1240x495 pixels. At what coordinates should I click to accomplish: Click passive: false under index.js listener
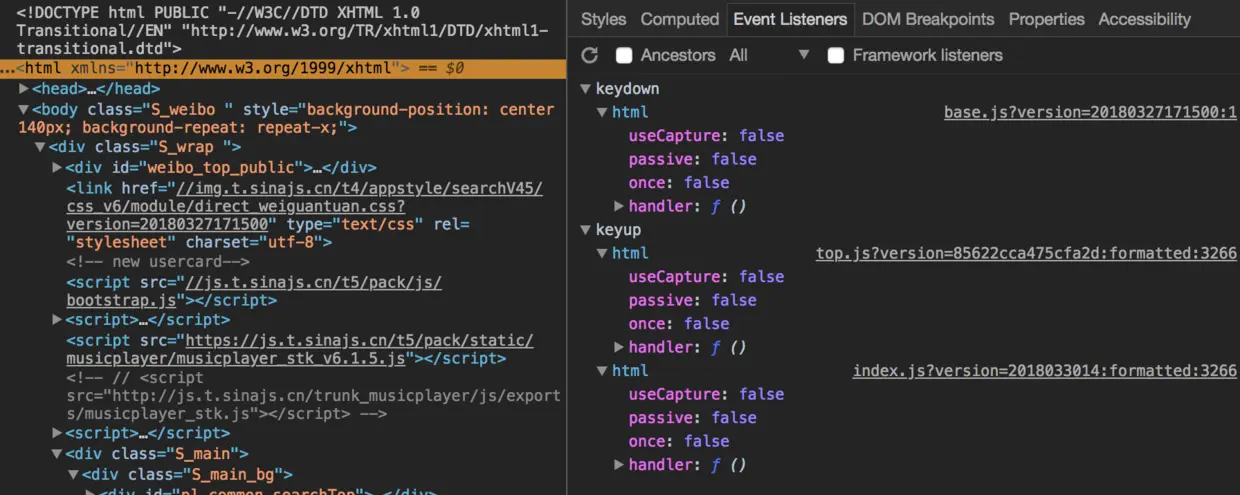pos(692,418)
